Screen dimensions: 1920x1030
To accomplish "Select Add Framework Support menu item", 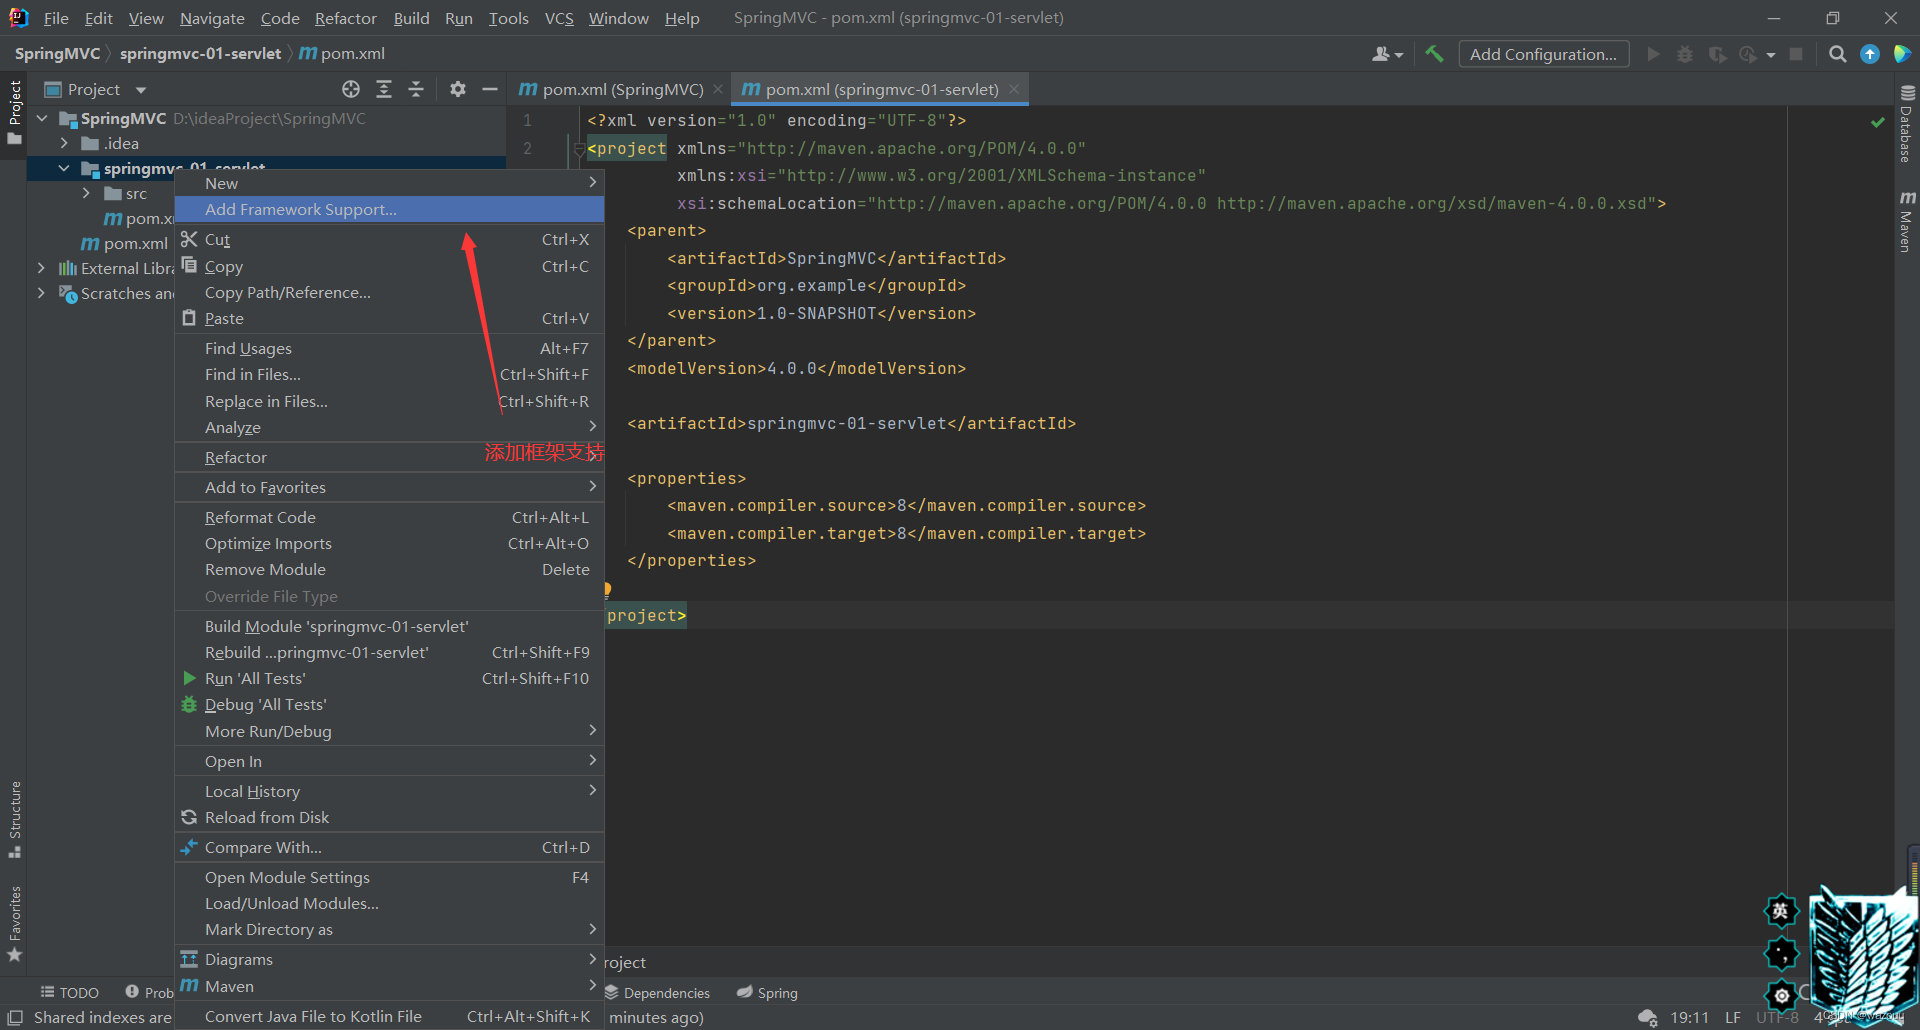I will [x=390, y=209].
